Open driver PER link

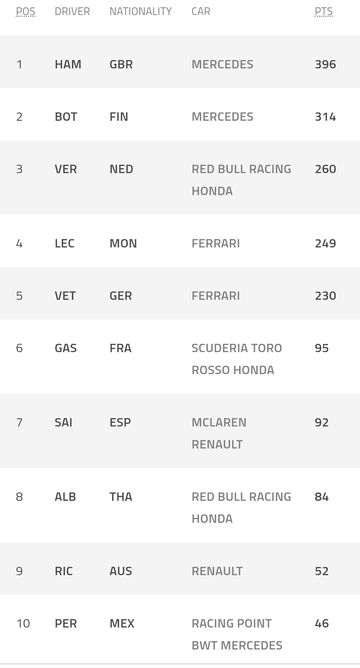click(x=66, y=624)
